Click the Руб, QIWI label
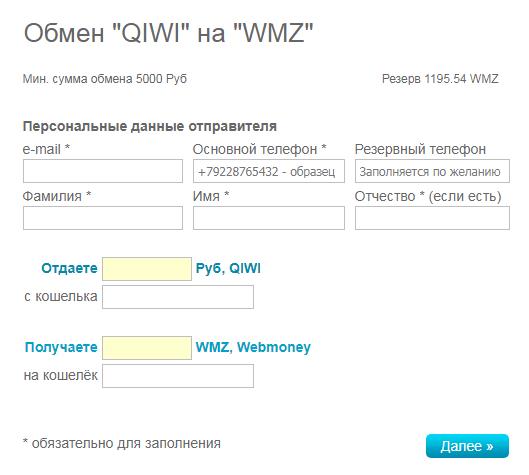This screenshot has width=529, height=475. click(x=228, y=269)
